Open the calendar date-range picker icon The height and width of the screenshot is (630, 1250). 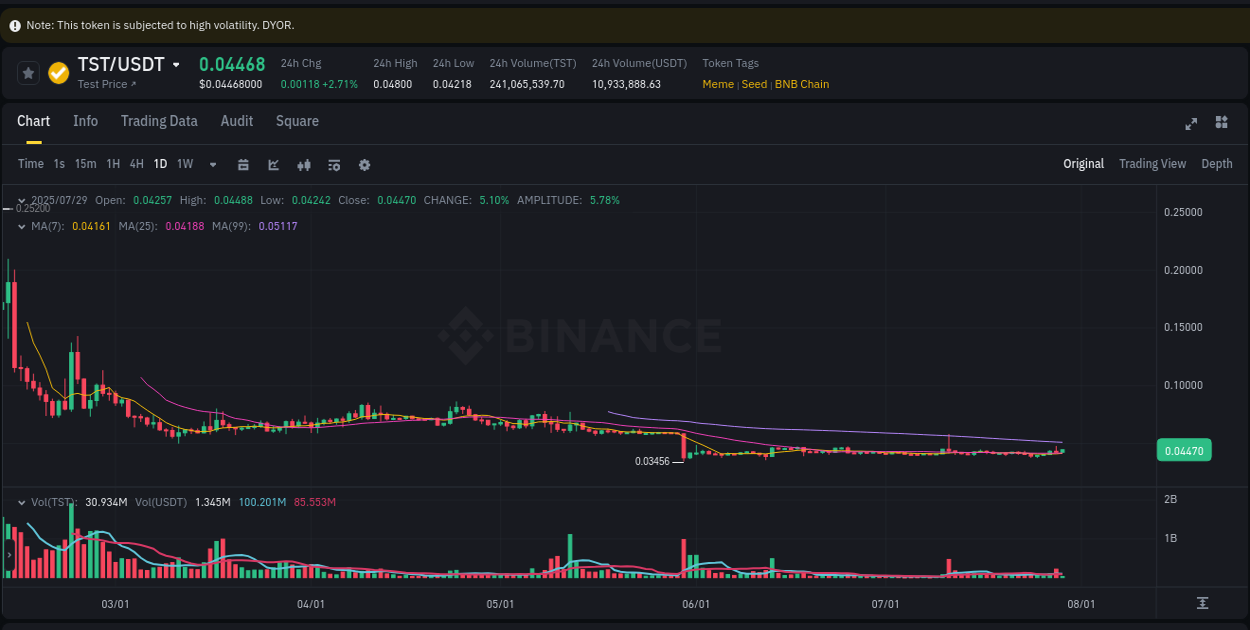coord(243,164)
